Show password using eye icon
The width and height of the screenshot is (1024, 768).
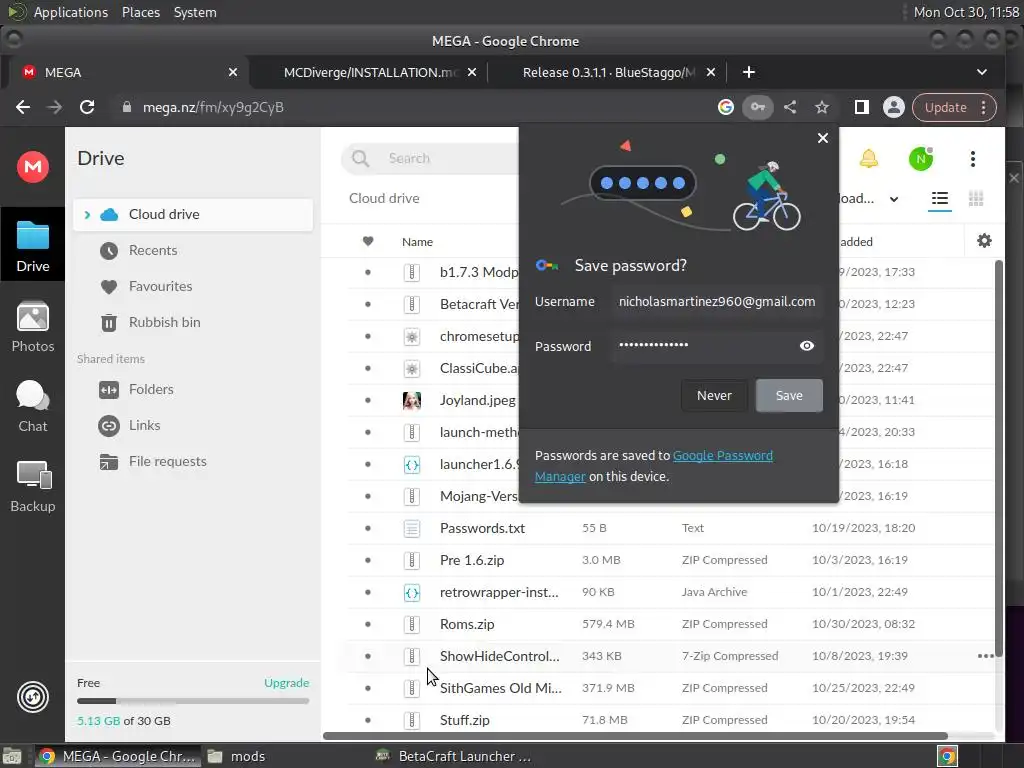(x=807, y=345)
